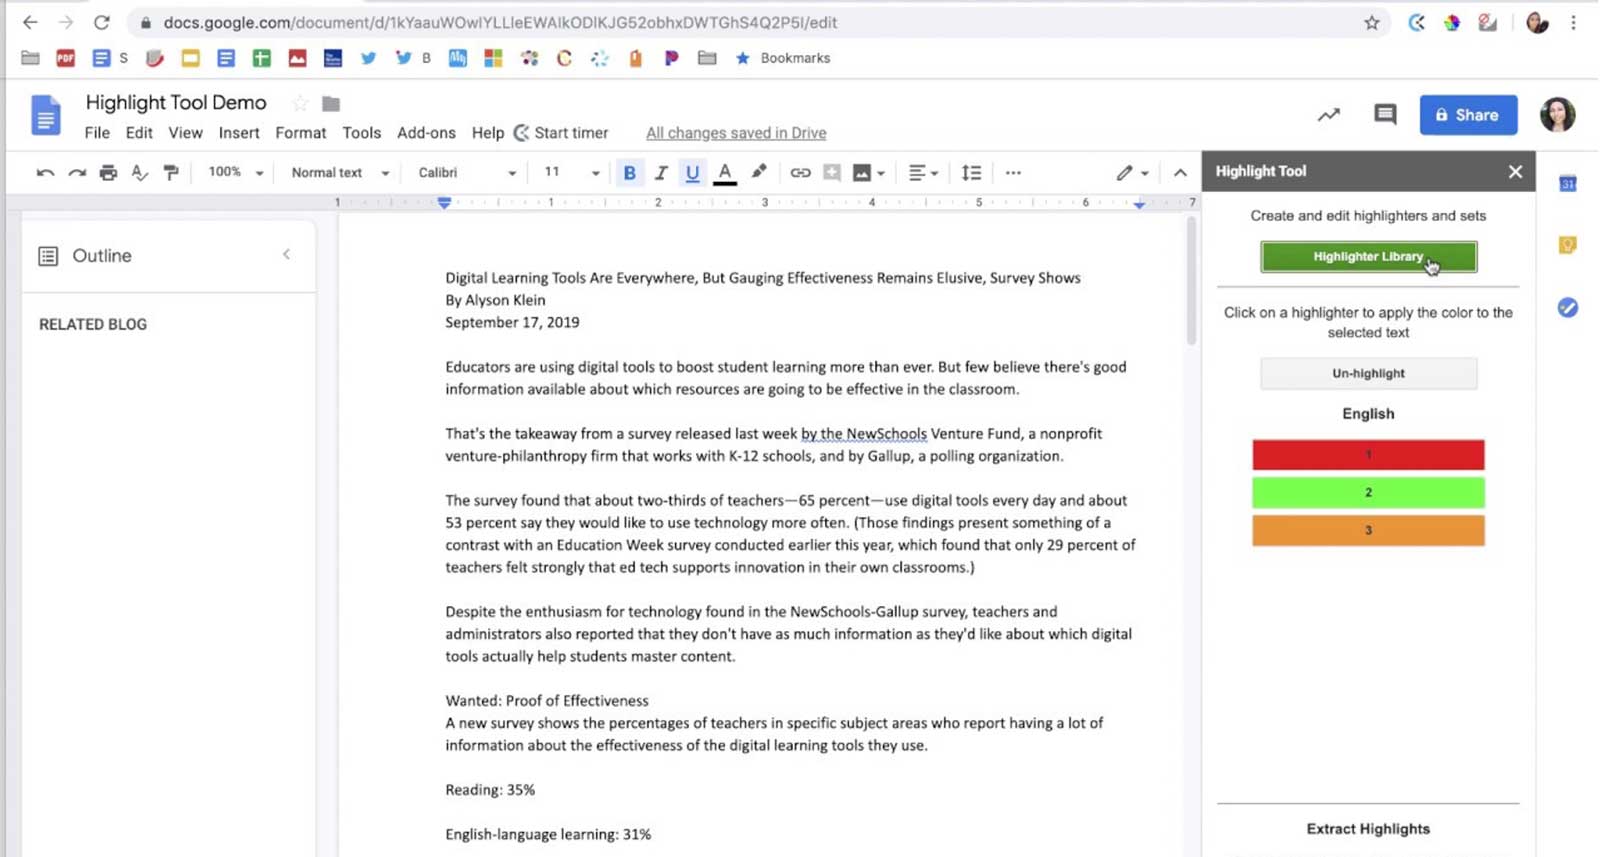Open the Insert menu
The image size is (1600, 857).
(239, 133)
